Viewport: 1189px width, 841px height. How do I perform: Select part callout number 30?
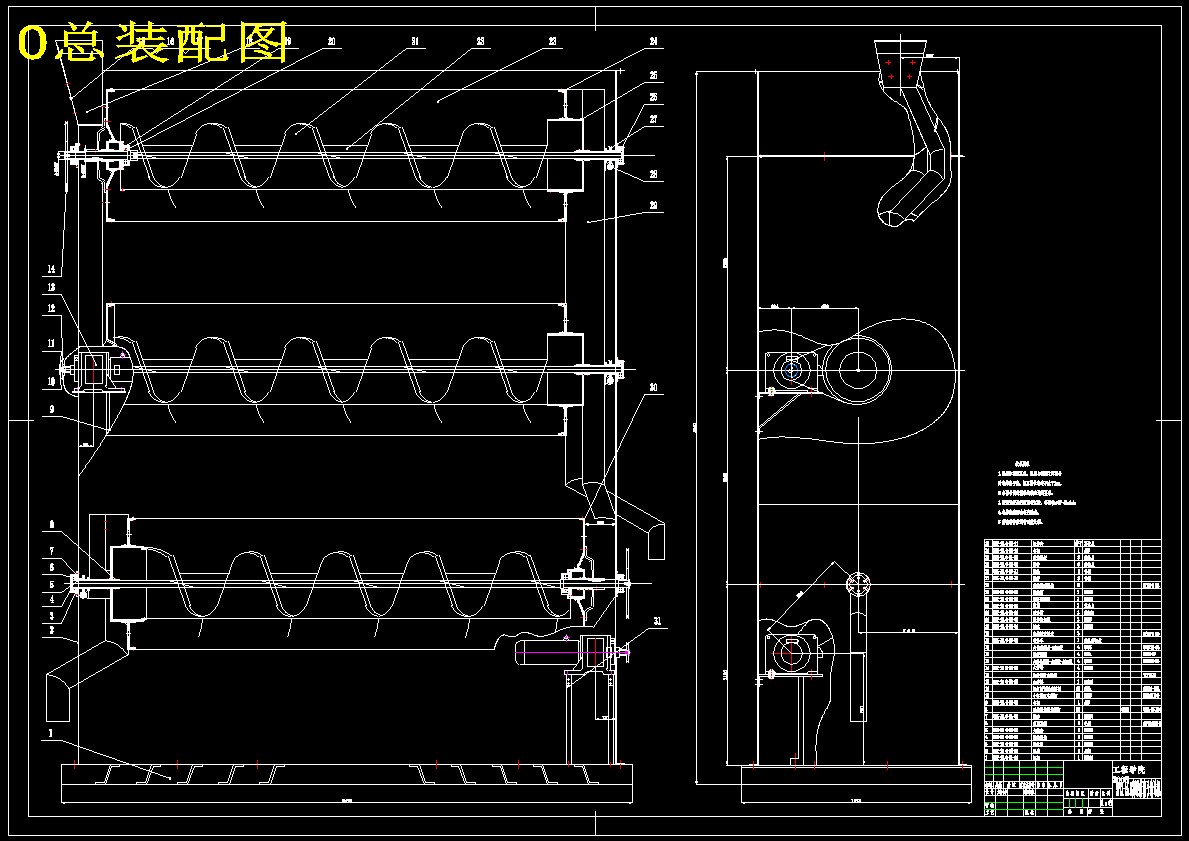click(x=654, y=388)
